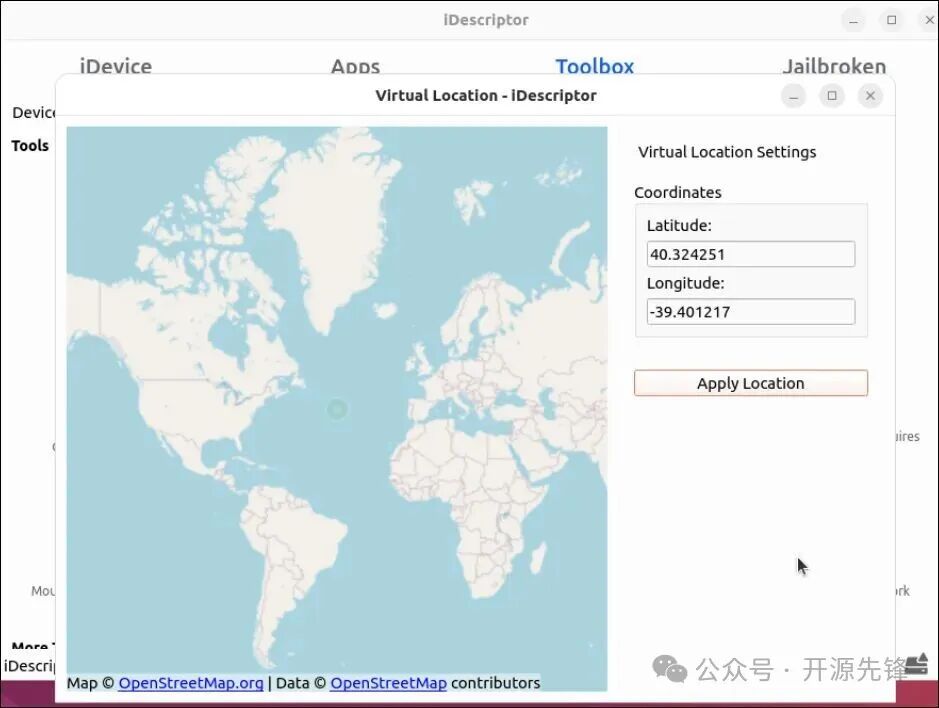Image resolution: width=939 pixels, height=708 pixels.
Task: Maximize the main iDescriptor window
Action: point(891,20)
